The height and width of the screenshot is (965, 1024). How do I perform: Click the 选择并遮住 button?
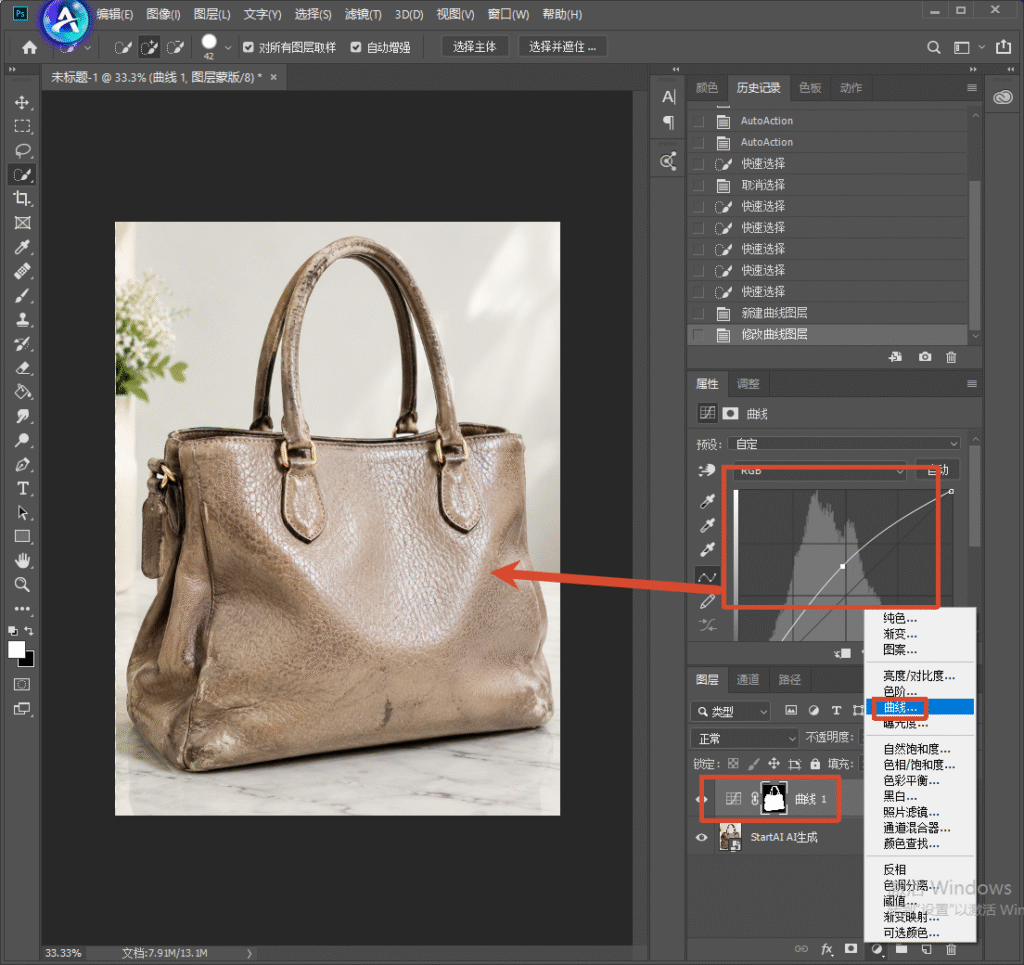coord(562,47)
